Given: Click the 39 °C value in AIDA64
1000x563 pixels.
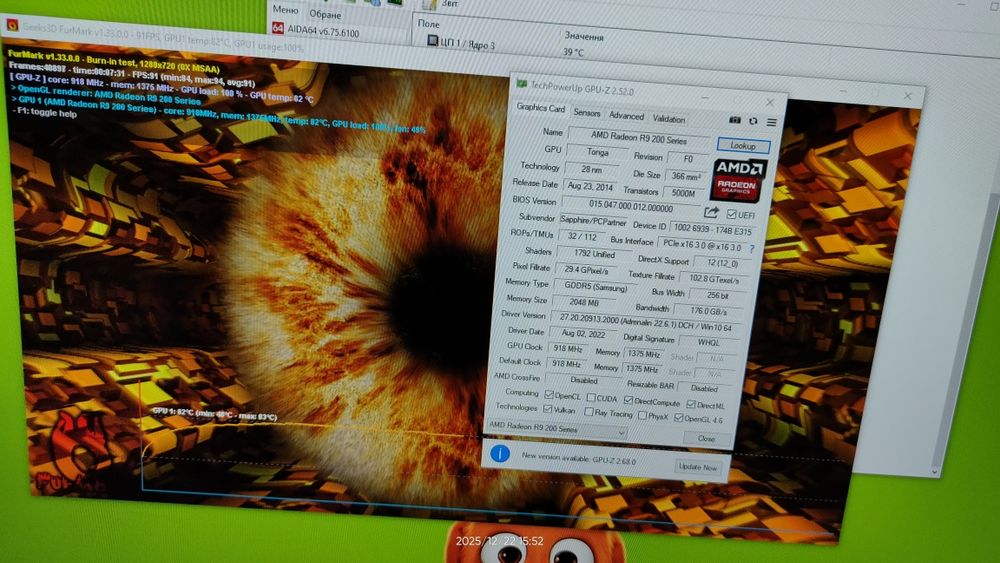Looking at the screenshot, I should coord(573,52).
